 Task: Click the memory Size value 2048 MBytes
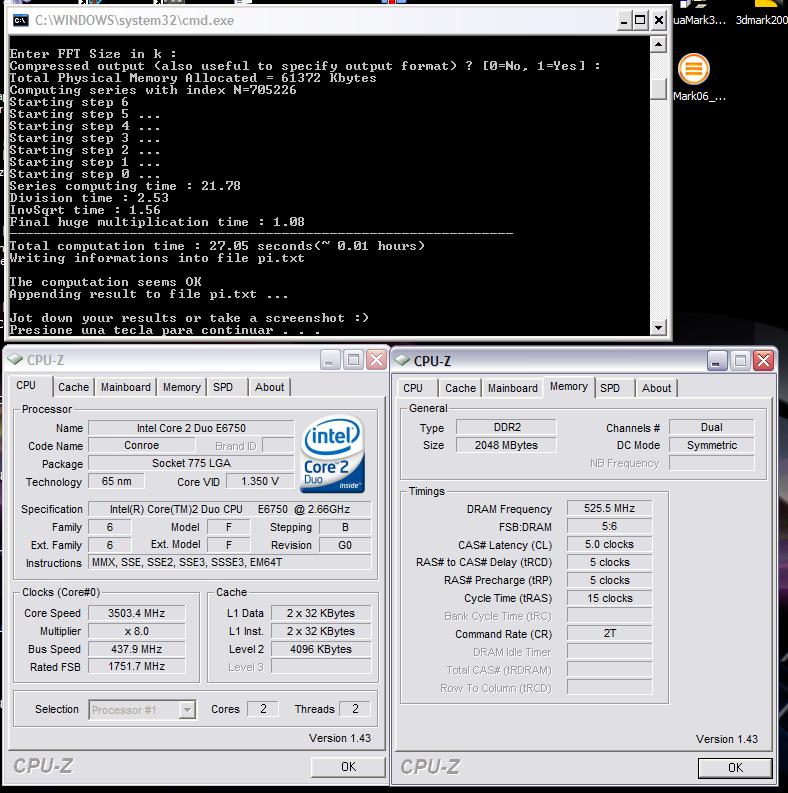pyautogui.click(x=506, y=445)
